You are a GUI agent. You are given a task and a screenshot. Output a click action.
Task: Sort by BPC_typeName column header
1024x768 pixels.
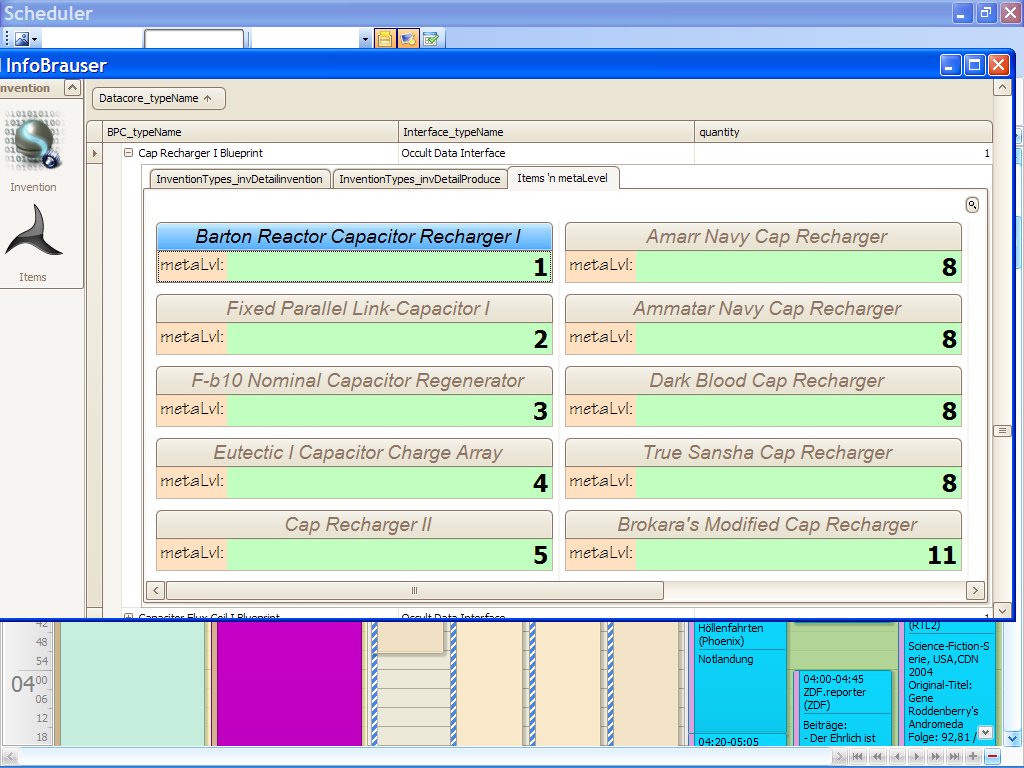pyautogui.click(x=251, y=132)
